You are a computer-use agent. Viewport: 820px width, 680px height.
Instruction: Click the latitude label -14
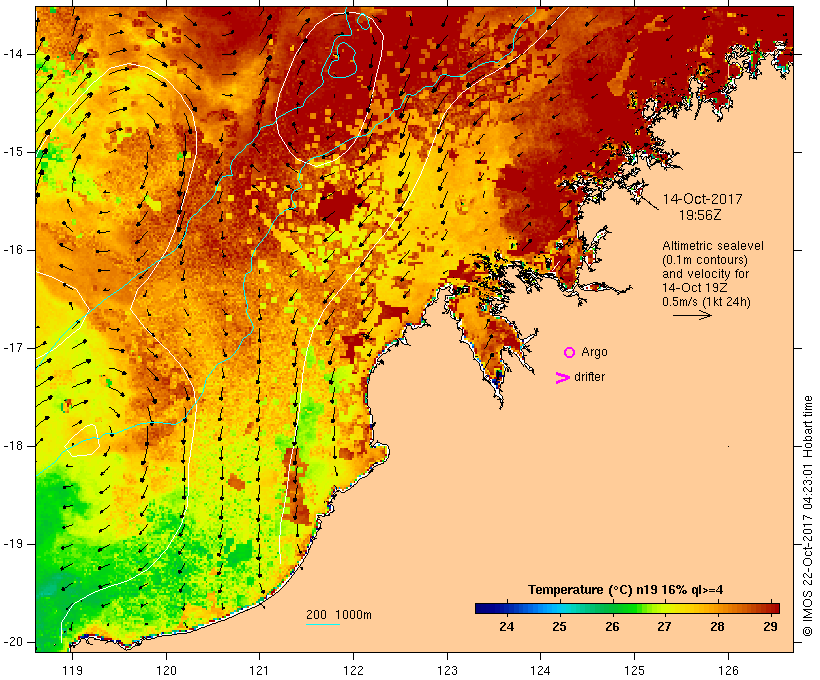(13, 54)
